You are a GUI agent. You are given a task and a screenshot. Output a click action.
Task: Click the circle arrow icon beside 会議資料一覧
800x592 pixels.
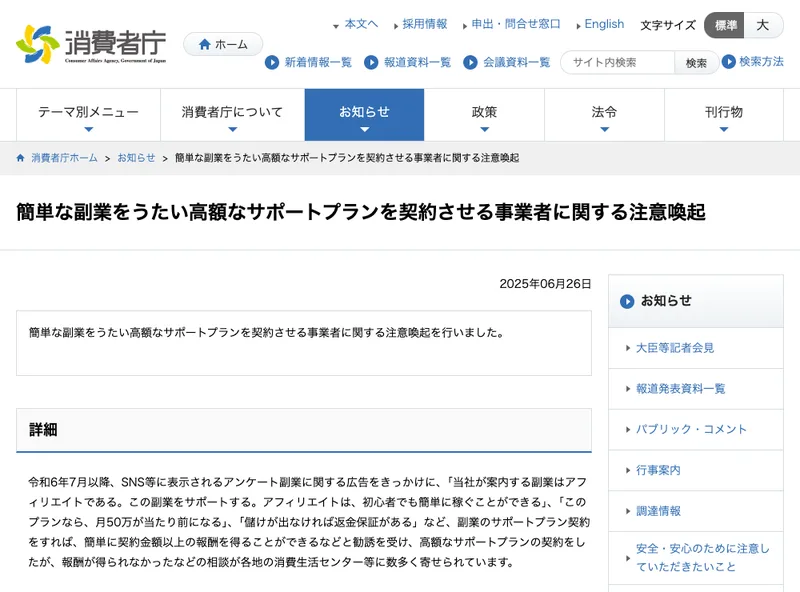470,62
